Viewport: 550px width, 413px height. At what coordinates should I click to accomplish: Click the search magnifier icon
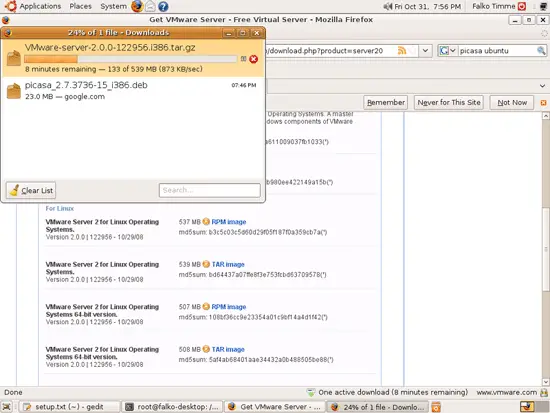pos(541,51)
